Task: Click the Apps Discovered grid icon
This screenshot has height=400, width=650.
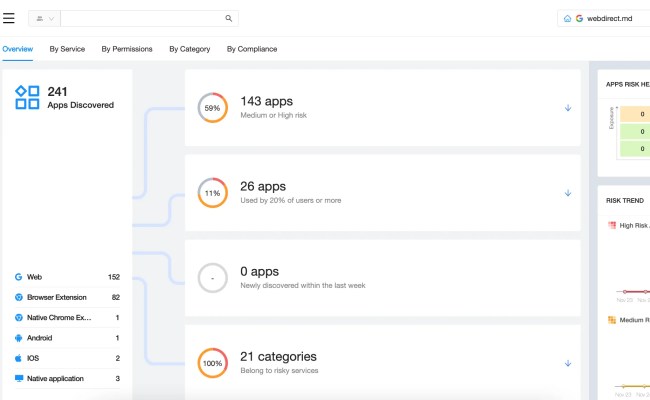Action: (x=27, y=97)
